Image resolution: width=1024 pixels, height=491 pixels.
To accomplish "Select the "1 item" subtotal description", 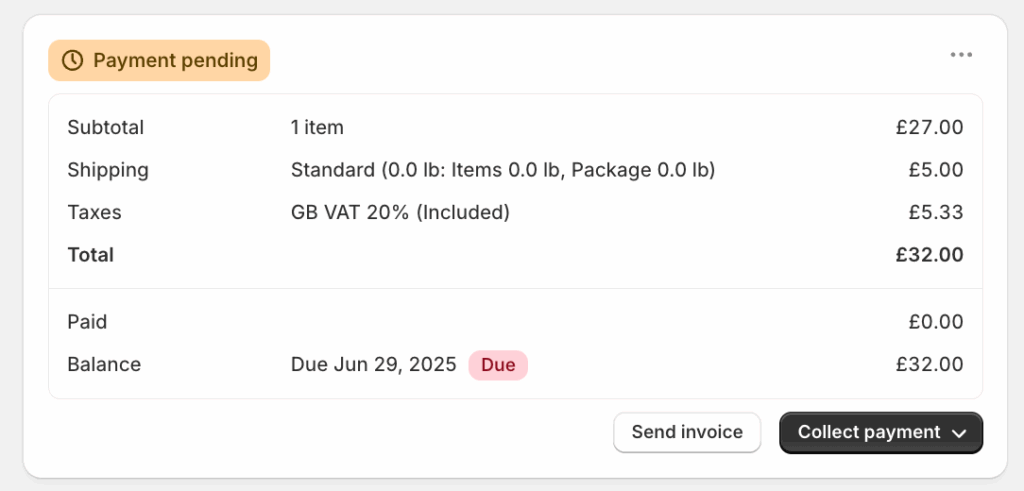I will tap(317, 128).
